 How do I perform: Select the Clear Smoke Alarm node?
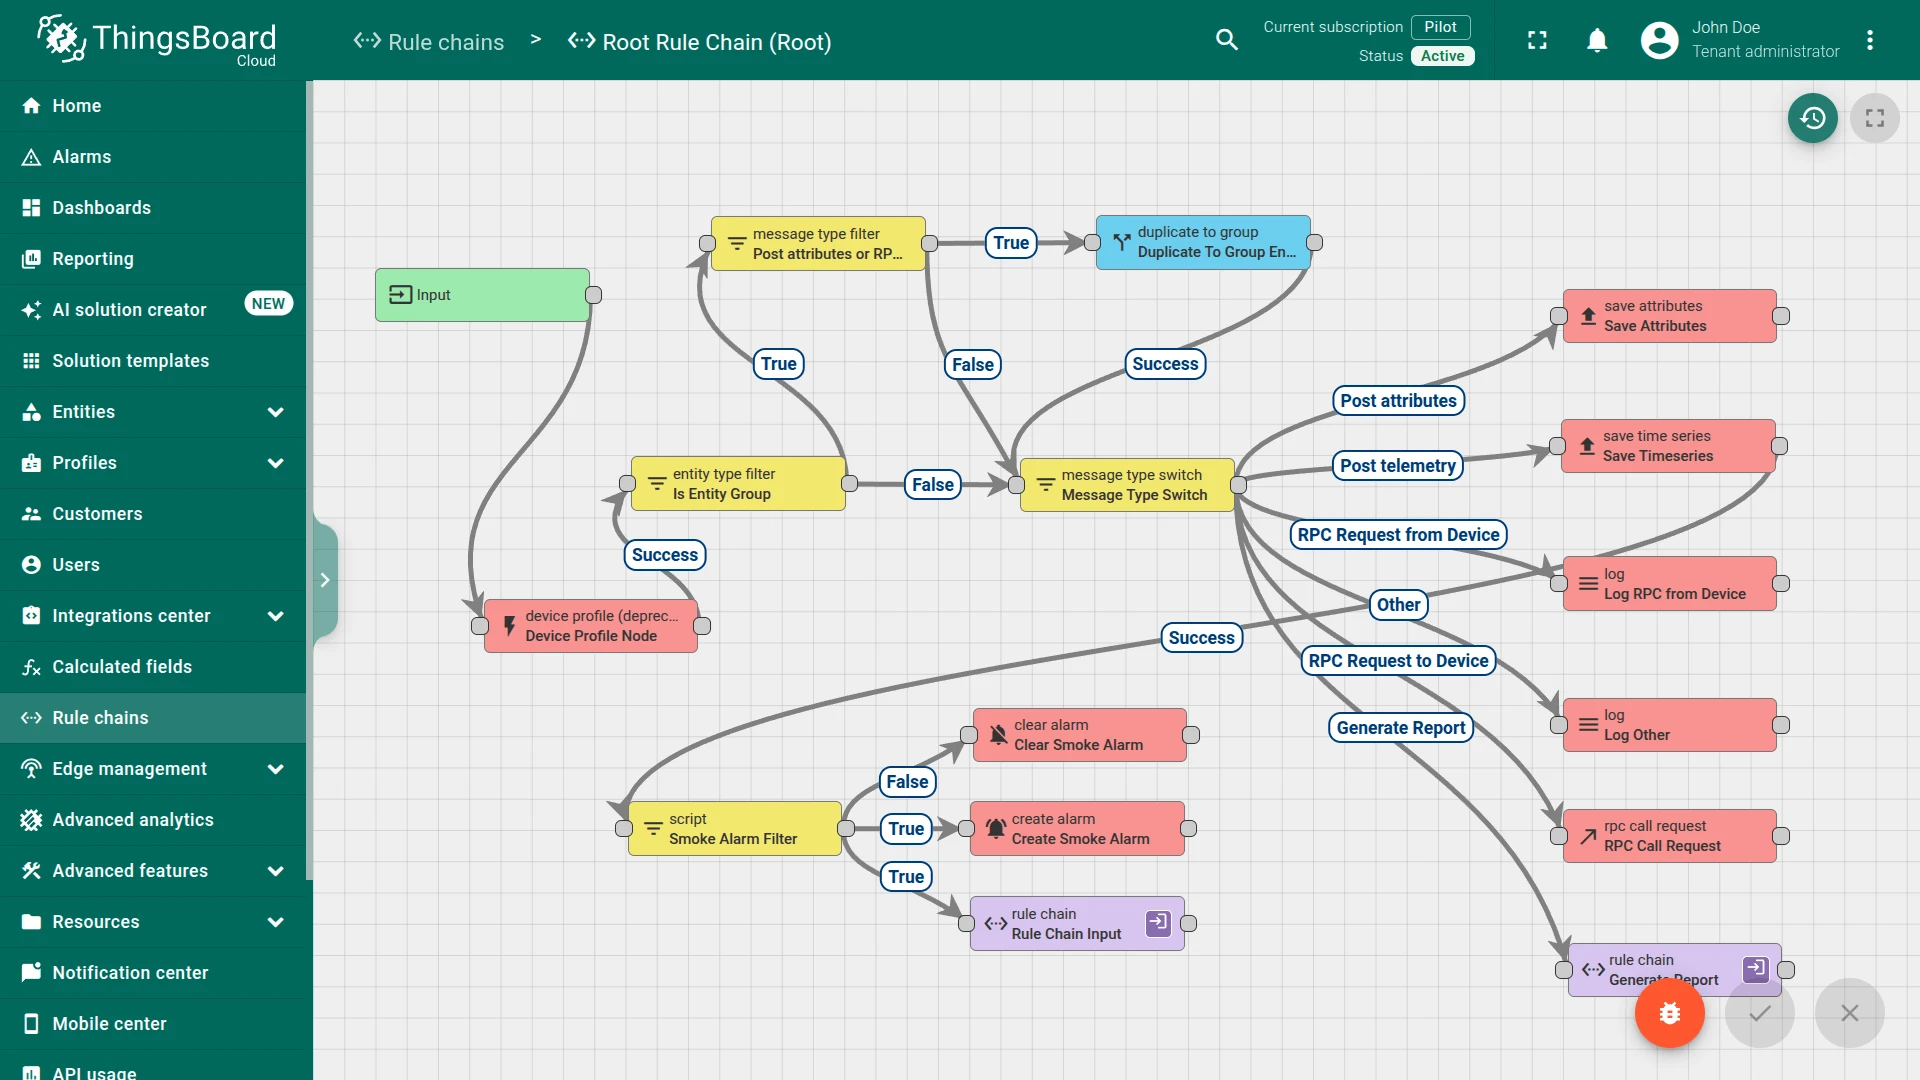[x=1080, y=735]
